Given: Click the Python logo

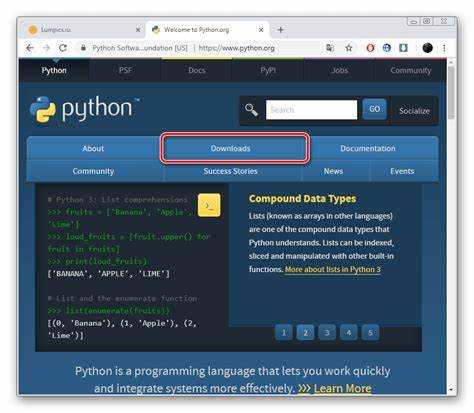Looking at the screenshot, I should pos(84,109).
